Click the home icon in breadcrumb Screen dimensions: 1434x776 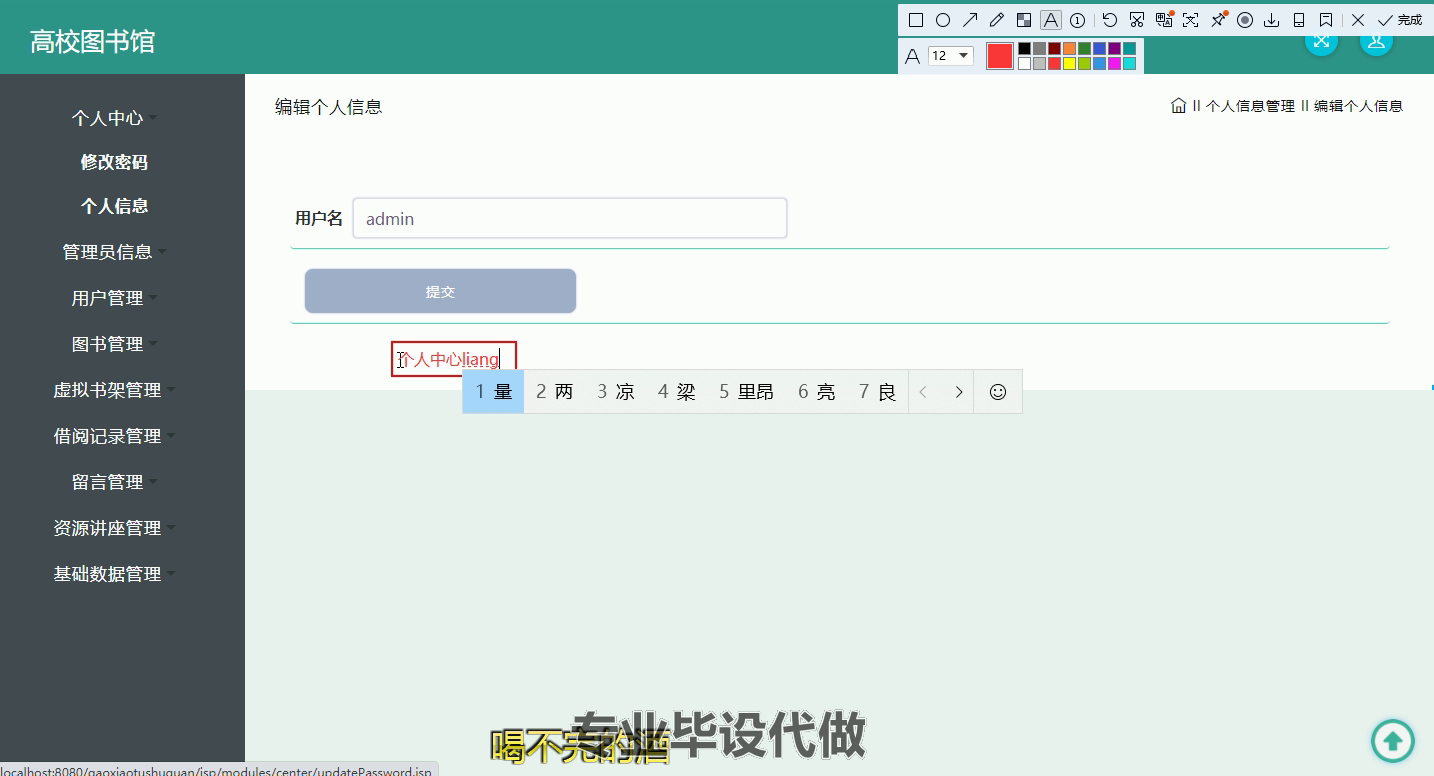pyautogui.click(x=1179, y=105)
